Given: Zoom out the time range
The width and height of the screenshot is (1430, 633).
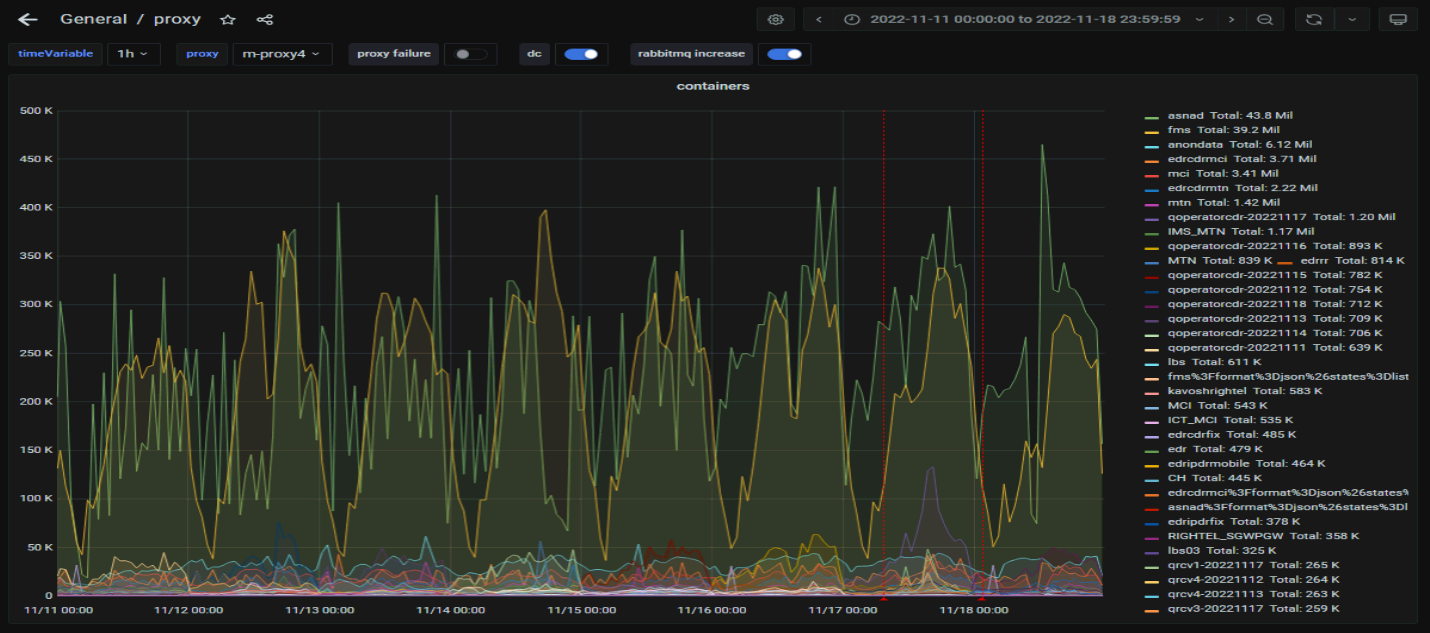Looking at the screenshot, I should click(1265, 20).
